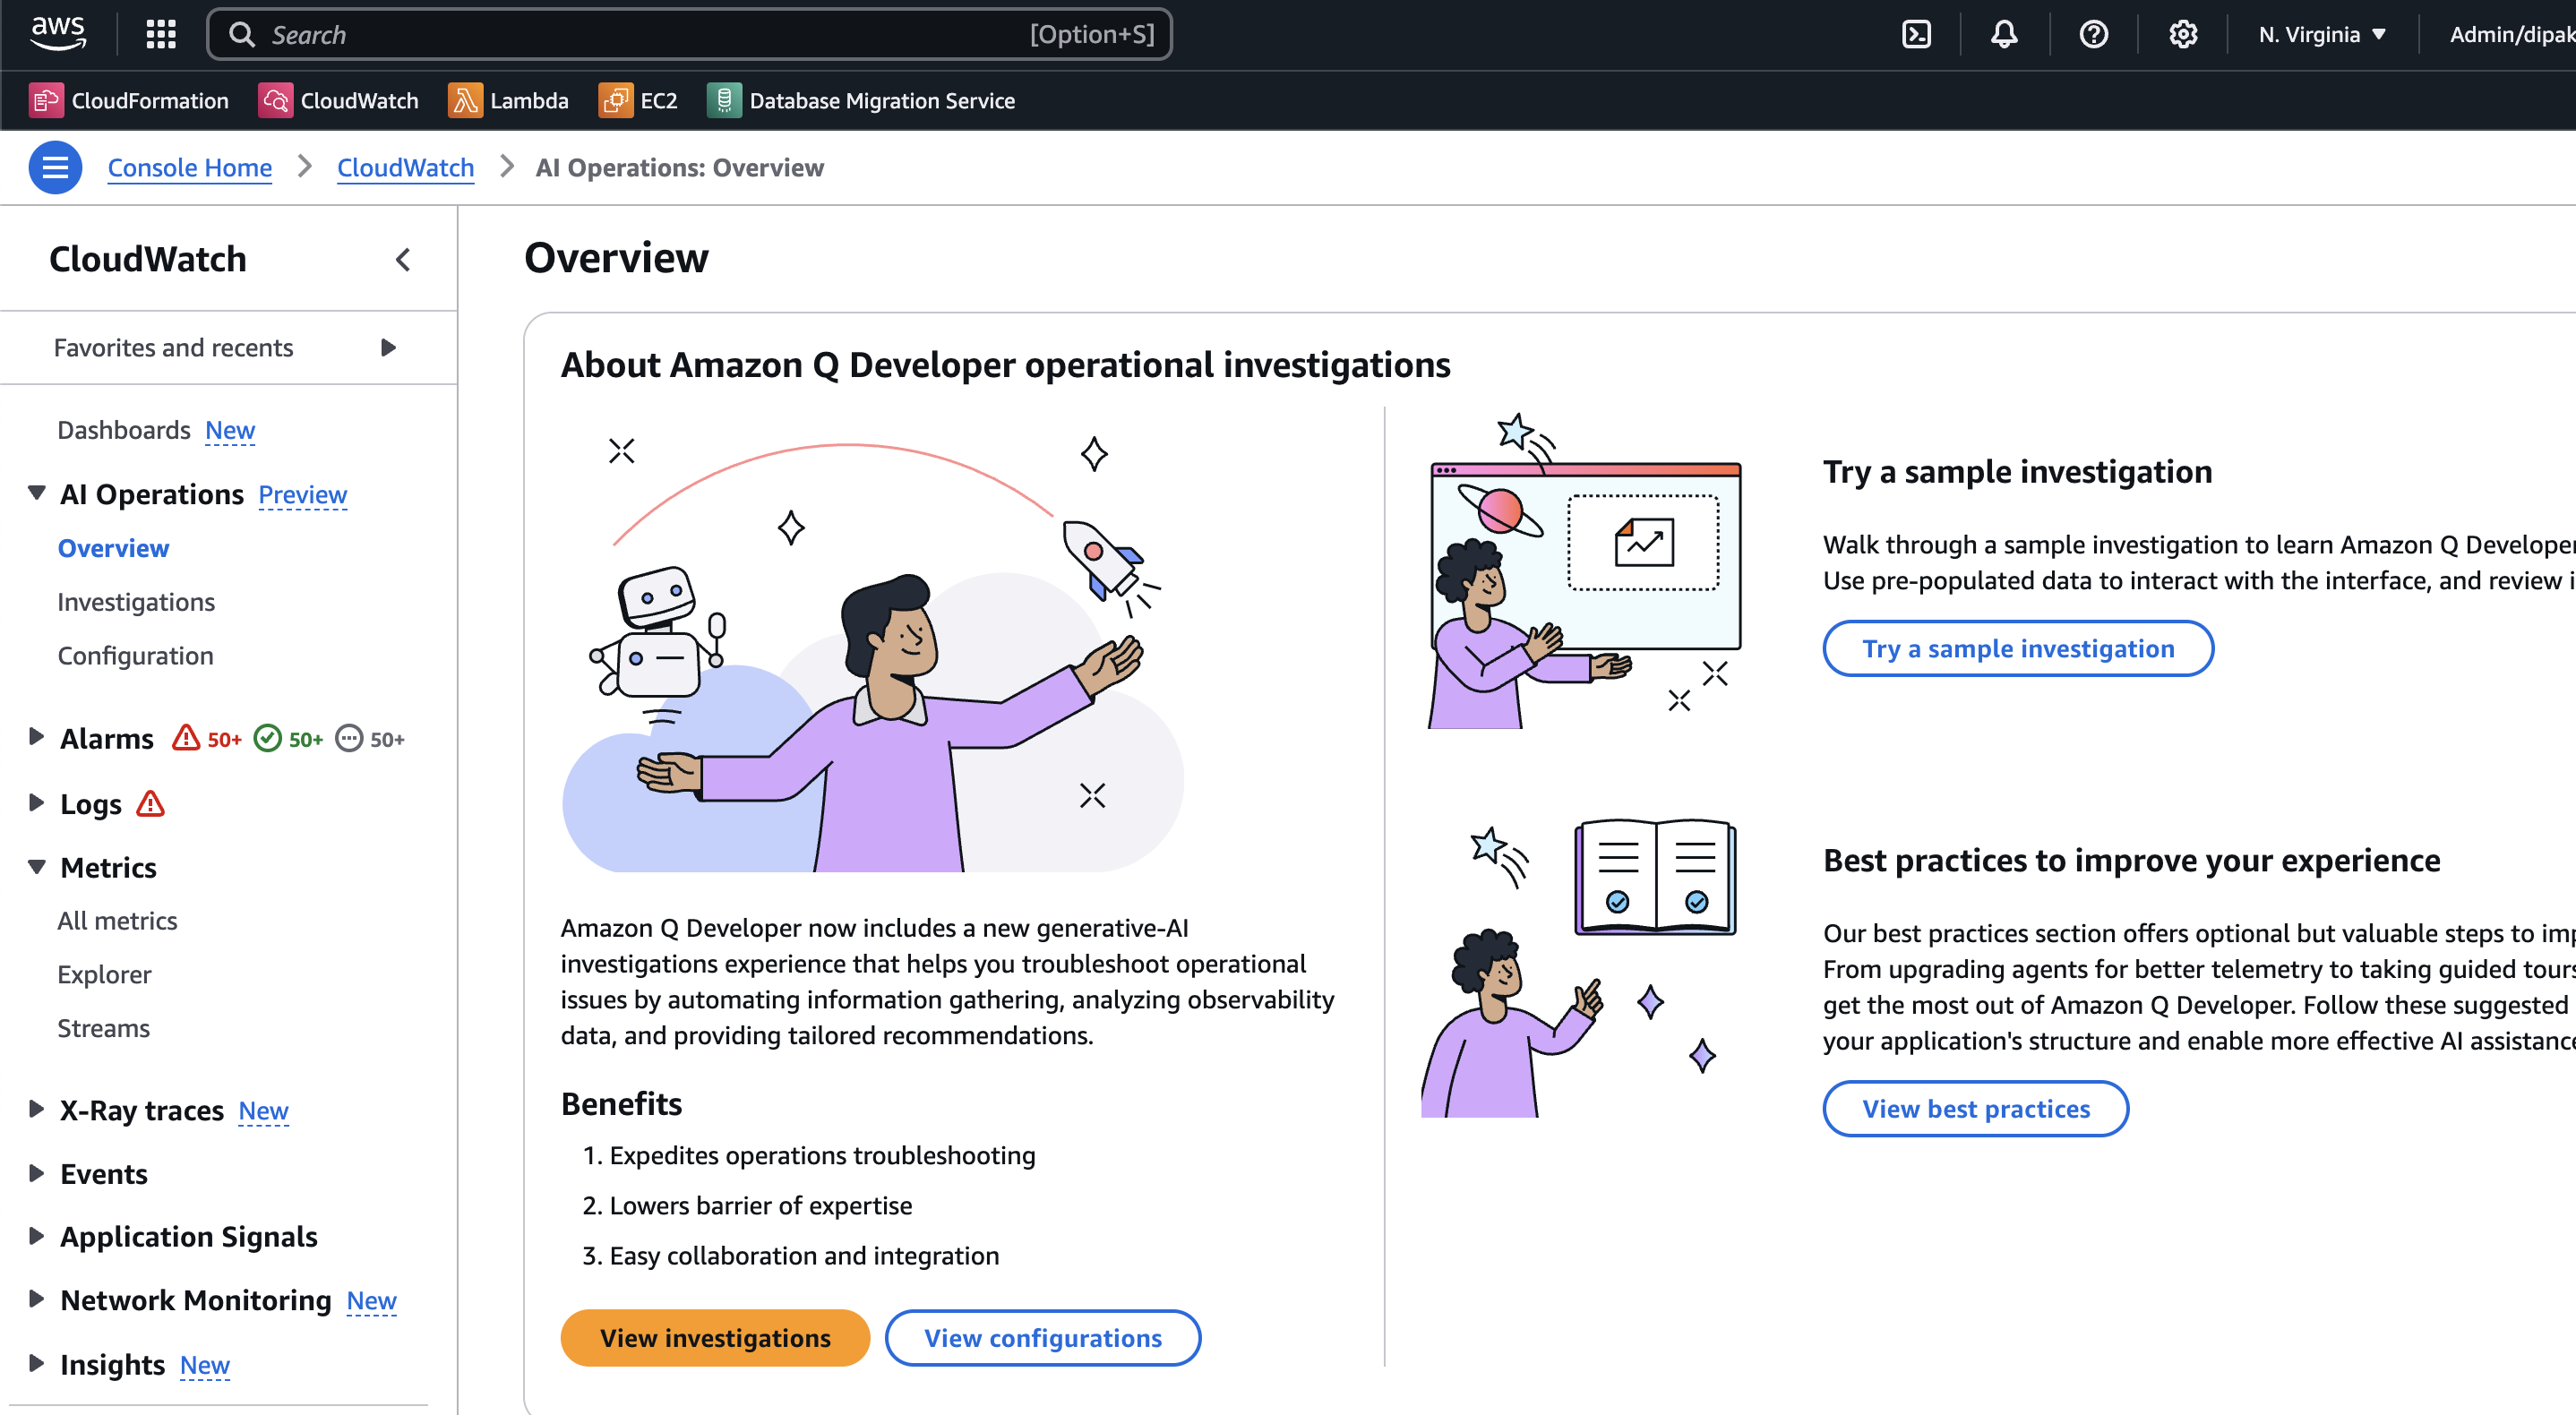Open All metrics
The width and height of the screenshot is (2576, 1415).
pos(117,920)
